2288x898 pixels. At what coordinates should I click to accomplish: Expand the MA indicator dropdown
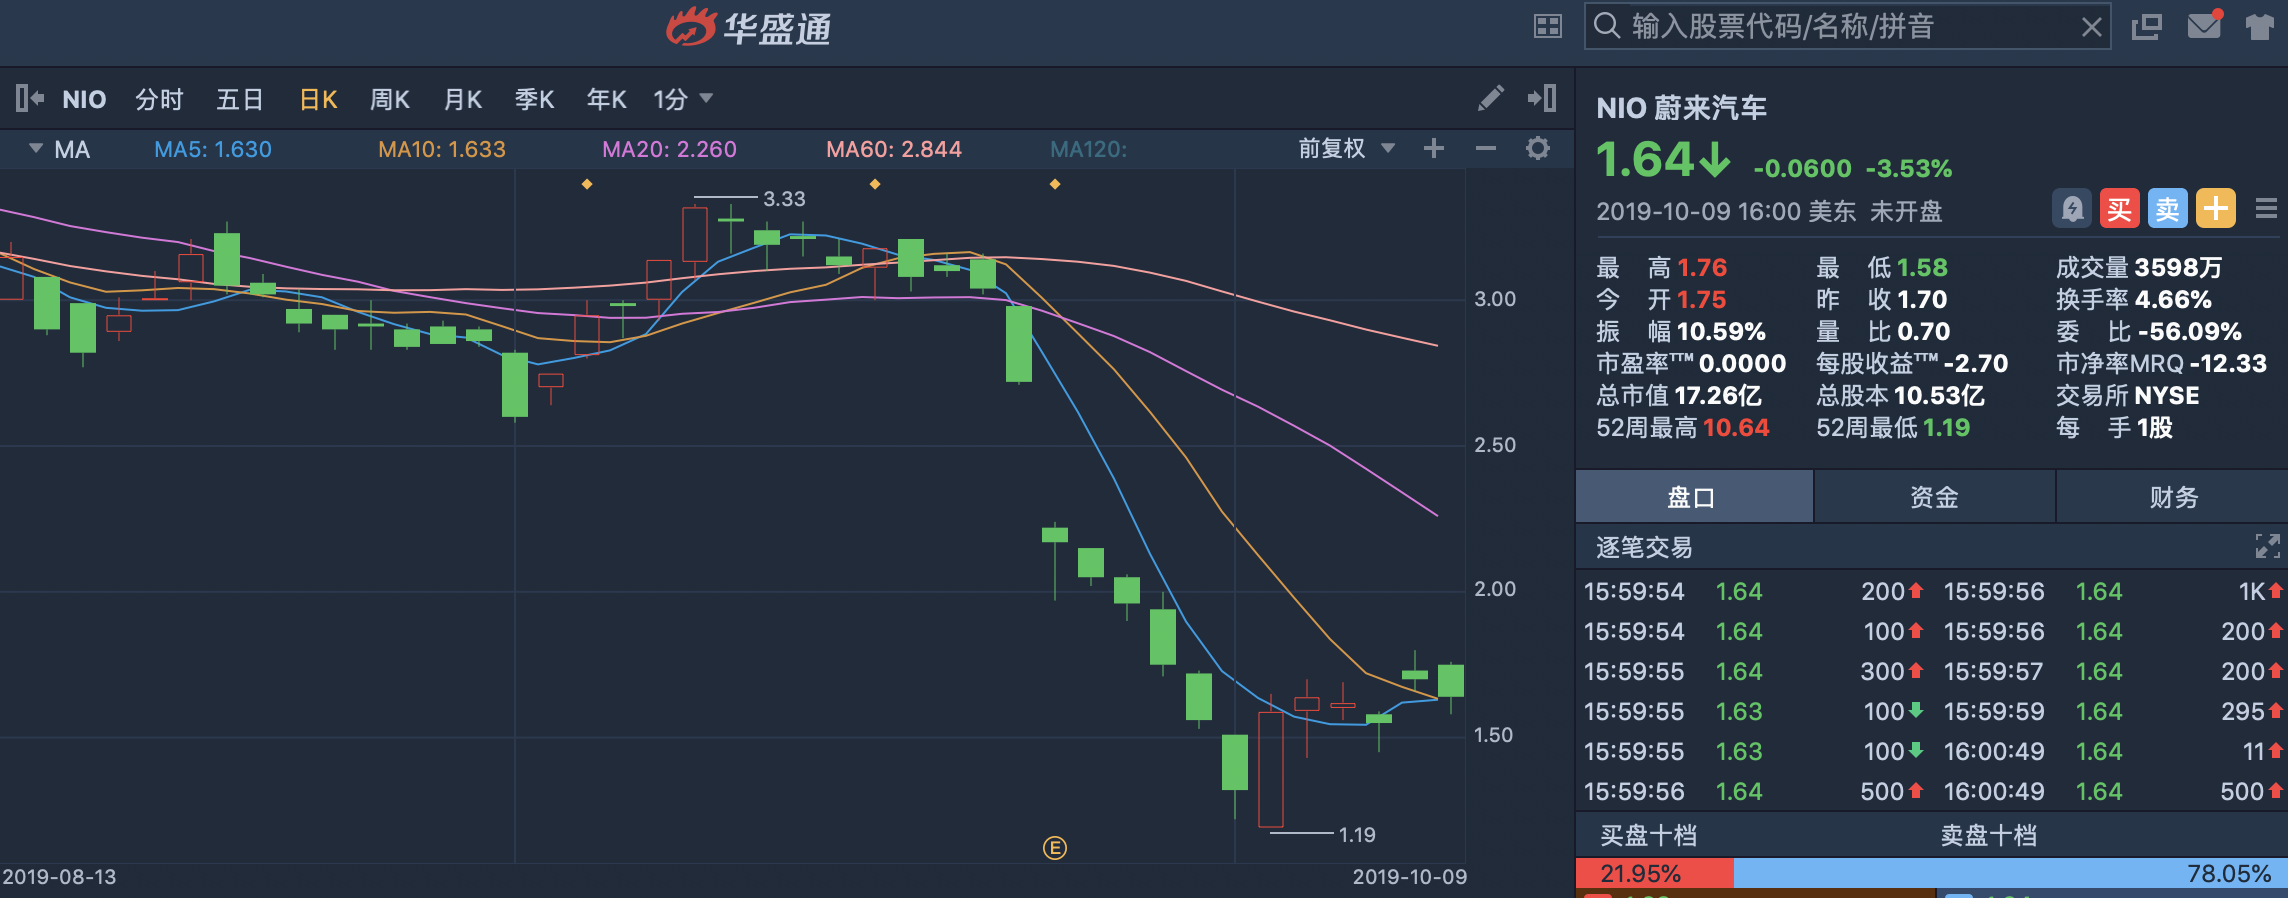[x=36, y=149]
